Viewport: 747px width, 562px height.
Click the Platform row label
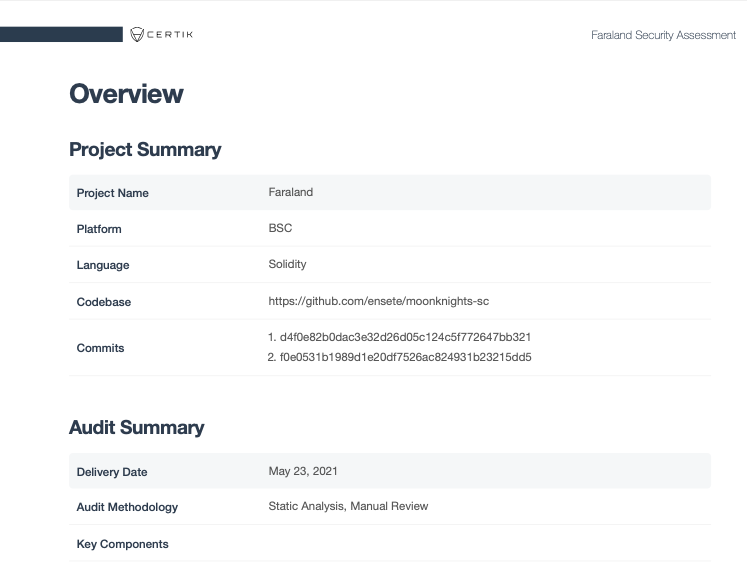(x=99, y=229)
